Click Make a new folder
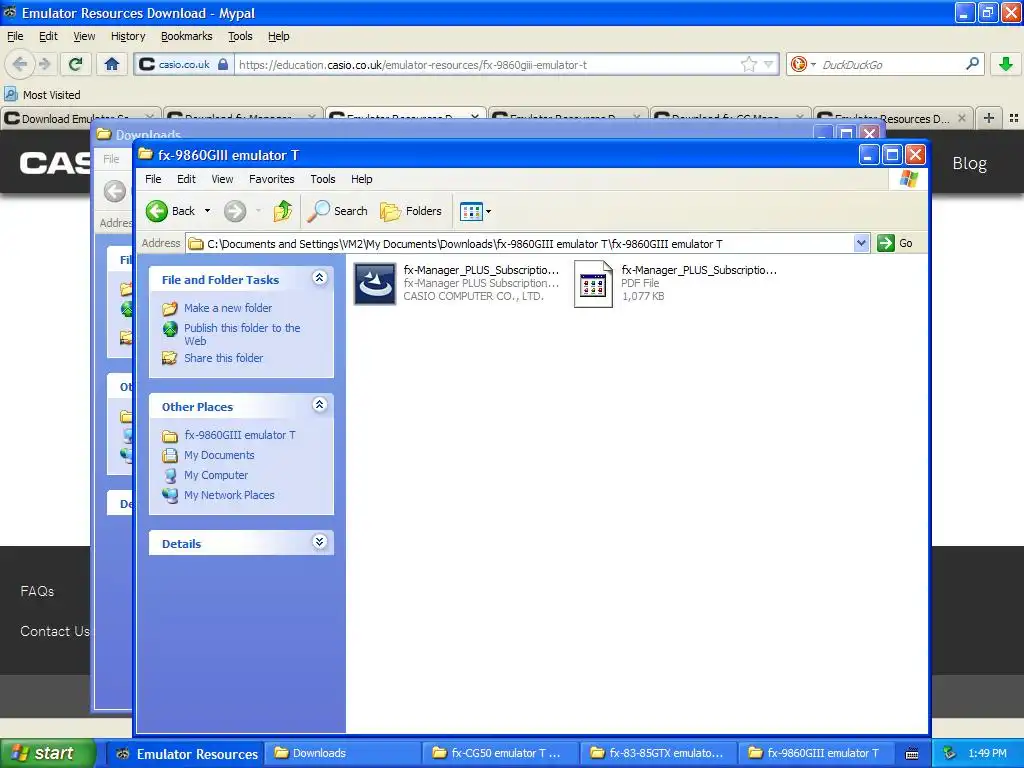 coord(228,308)
